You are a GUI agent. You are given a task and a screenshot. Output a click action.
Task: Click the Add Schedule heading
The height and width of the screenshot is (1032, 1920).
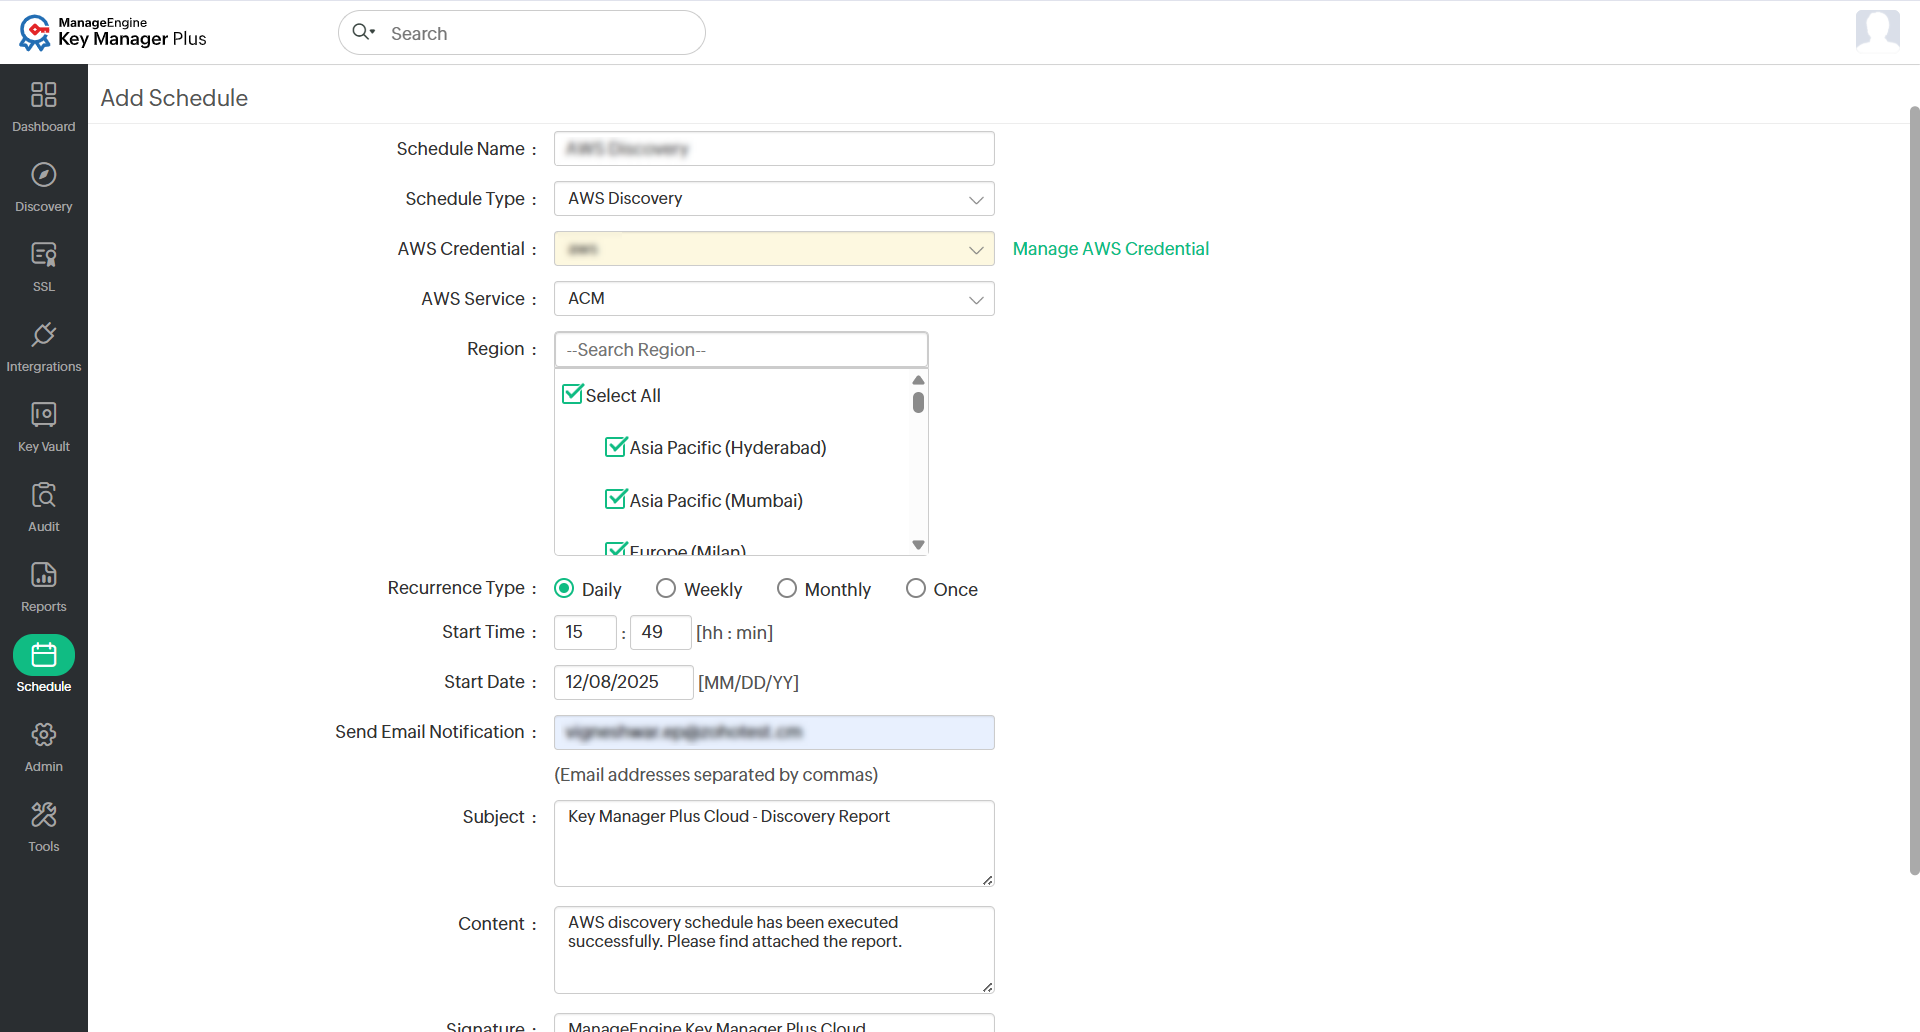click(x=174, y=97)
